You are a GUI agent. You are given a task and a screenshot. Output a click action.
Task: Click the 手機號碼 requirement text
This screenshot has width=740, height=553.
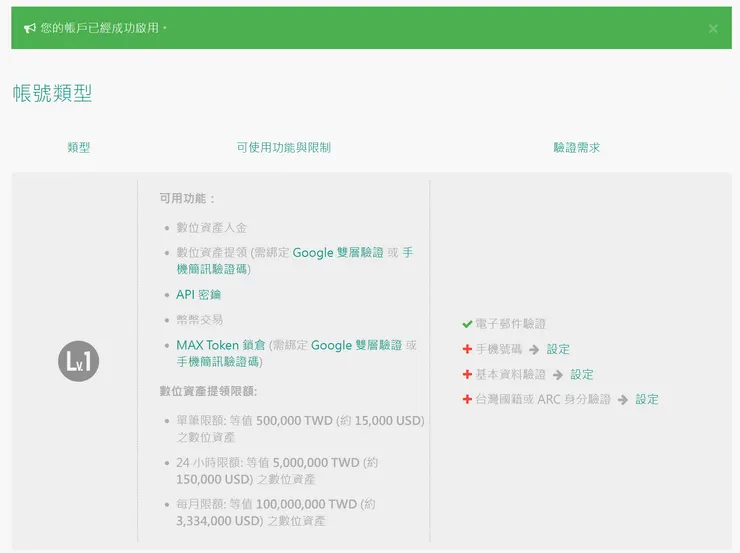click(499, 349)
